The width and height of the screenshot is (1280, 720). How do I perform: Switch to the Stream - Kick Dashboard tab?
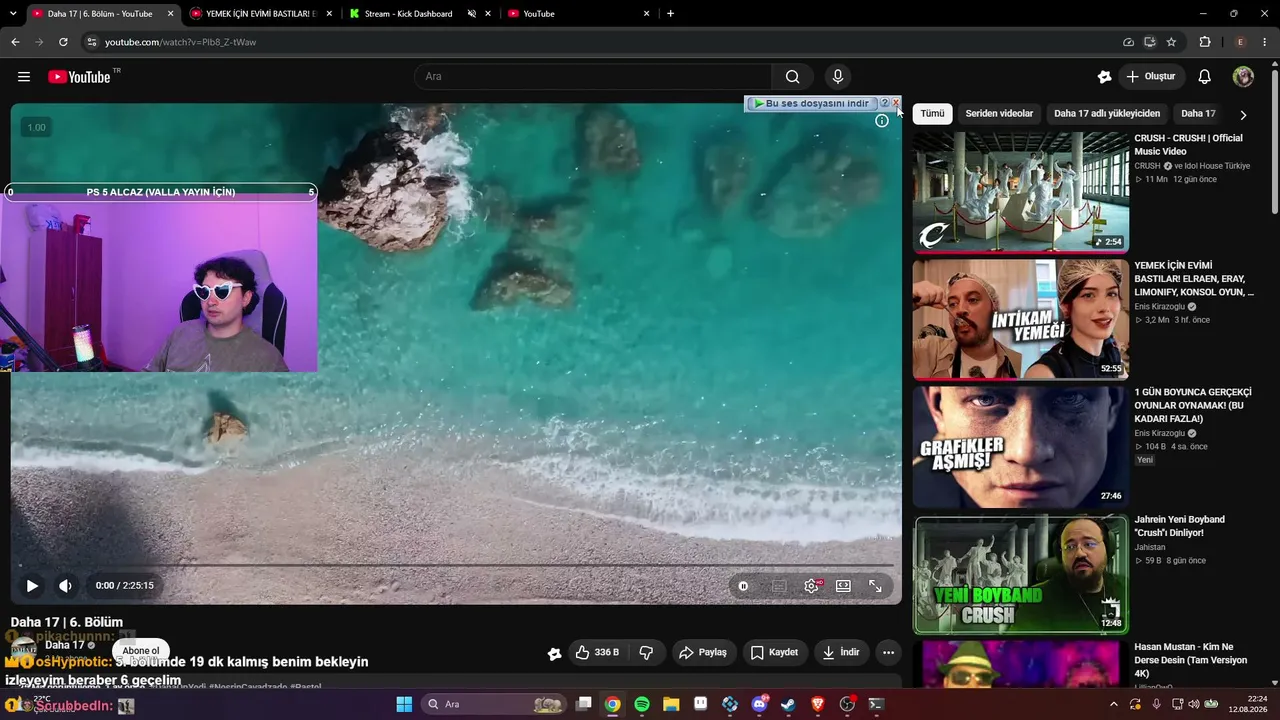420,14
